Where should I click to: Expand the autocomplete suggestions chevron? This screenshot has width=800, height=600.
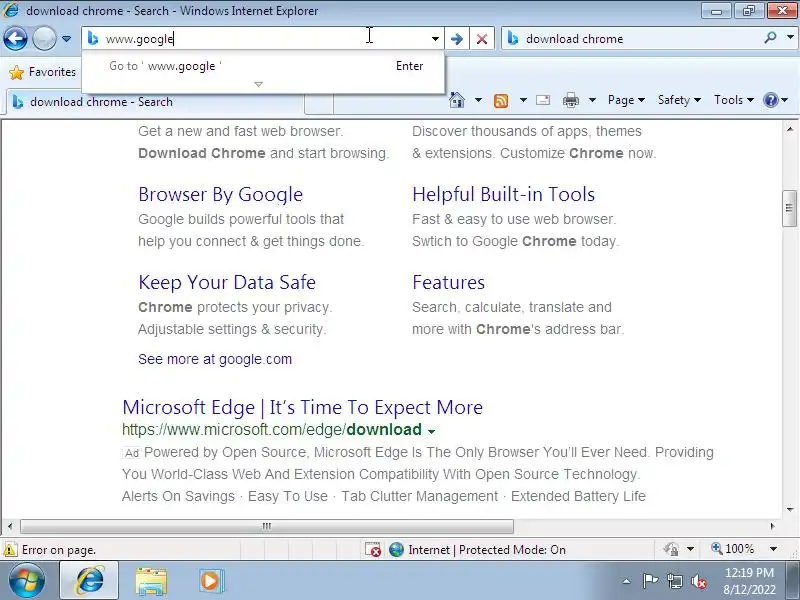[x=258, y=84]
